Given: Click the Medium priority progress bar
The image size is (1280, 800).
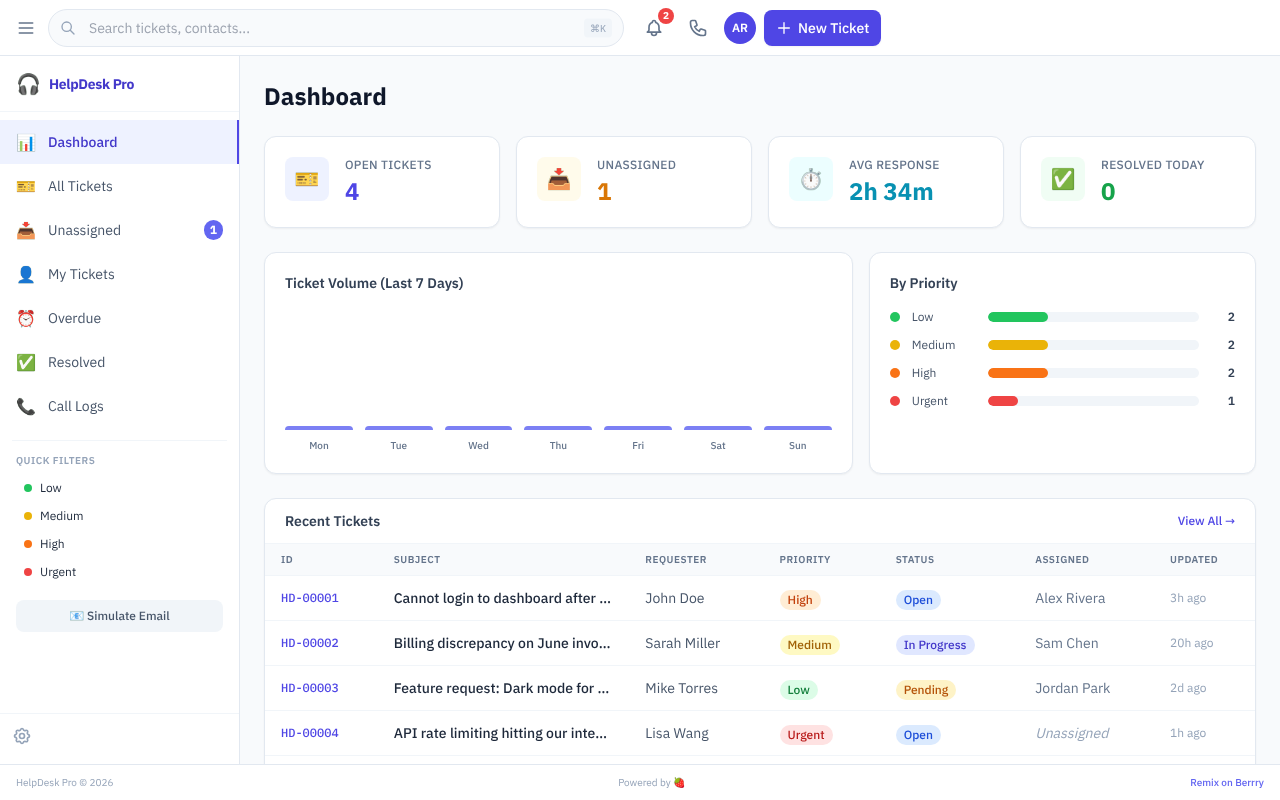Looking at the screenshot, I should click(x=1093, y=345).
